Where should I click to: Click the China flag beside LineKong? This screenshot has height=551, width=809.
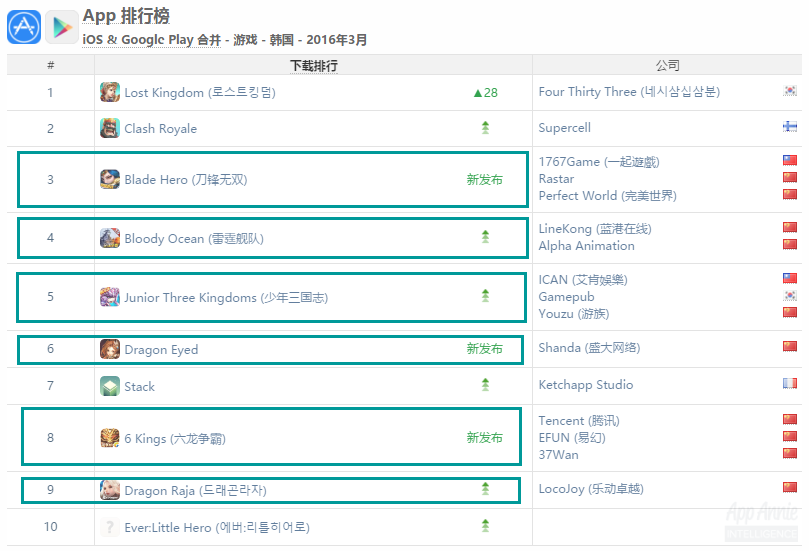(x=790, y=228)
